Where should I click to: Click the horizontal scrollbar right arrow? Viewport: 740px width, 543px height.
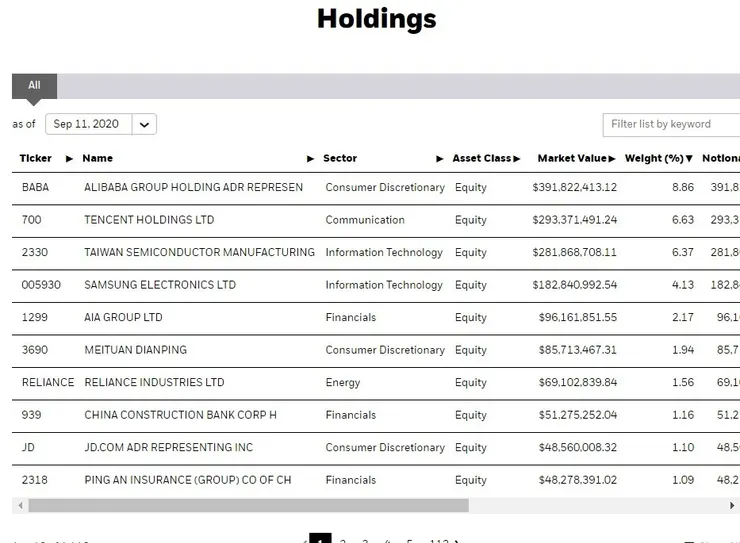tap(732, 506)
